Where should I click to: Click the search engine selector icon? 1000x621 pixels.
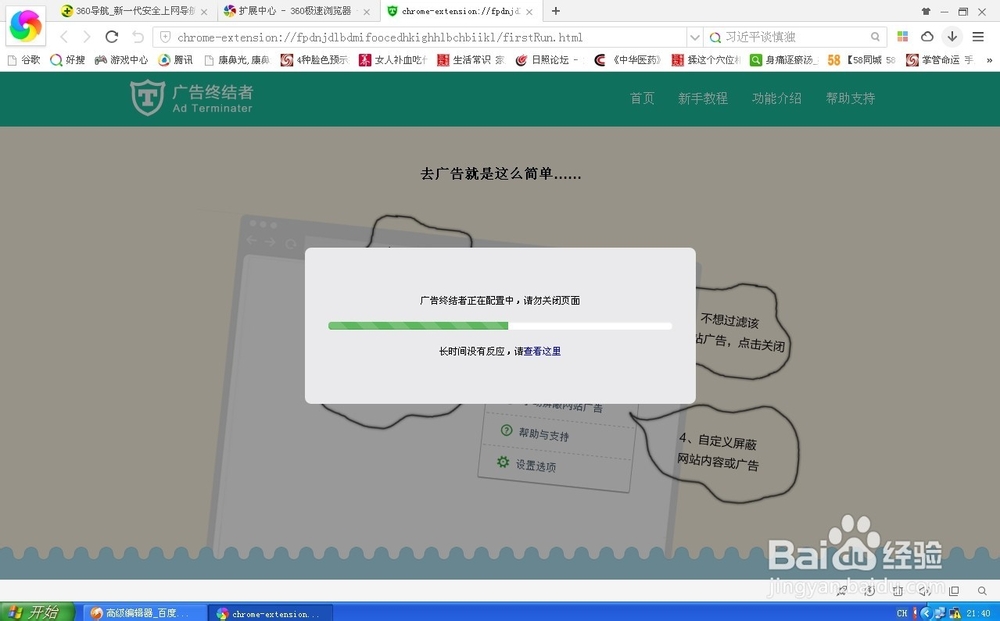pos(715,37)
